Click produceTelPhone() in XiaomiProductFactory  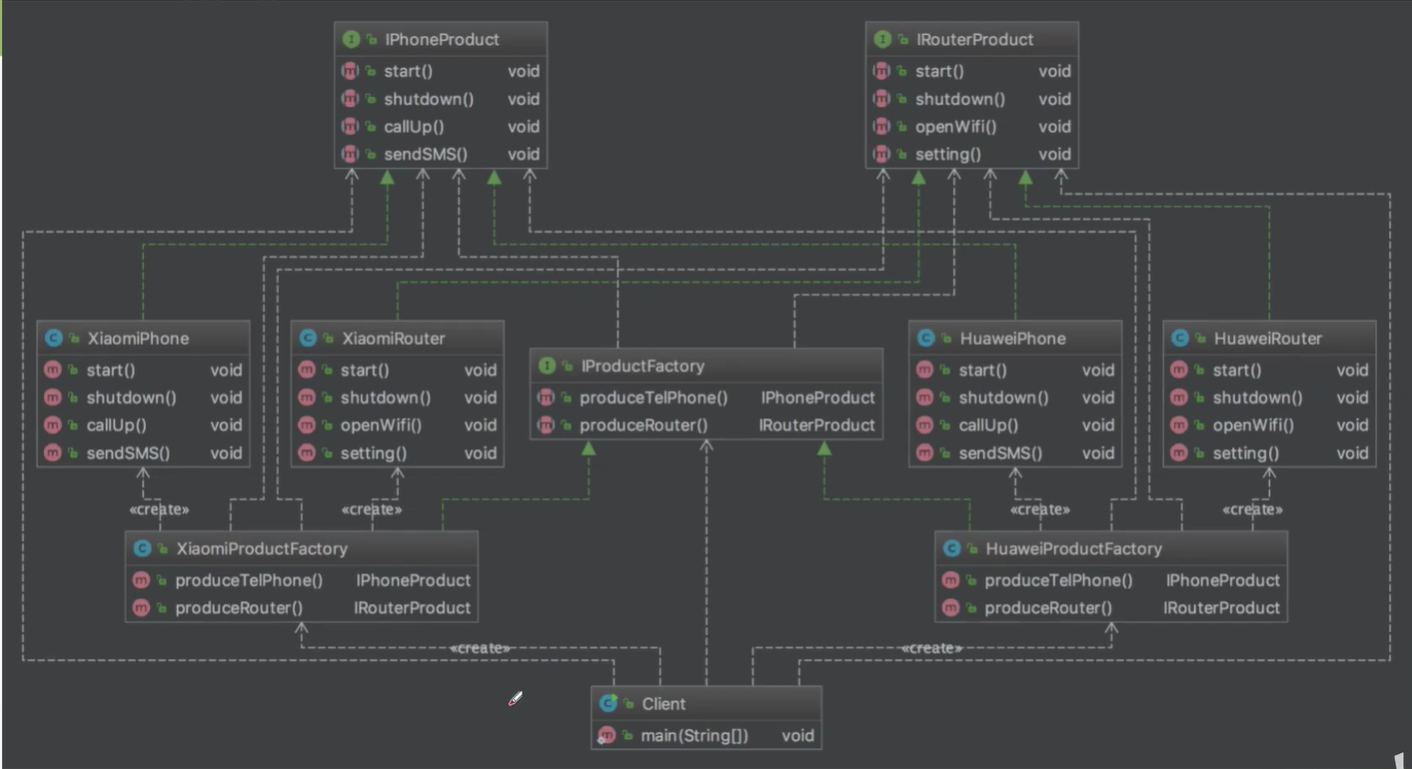[249, 581]
